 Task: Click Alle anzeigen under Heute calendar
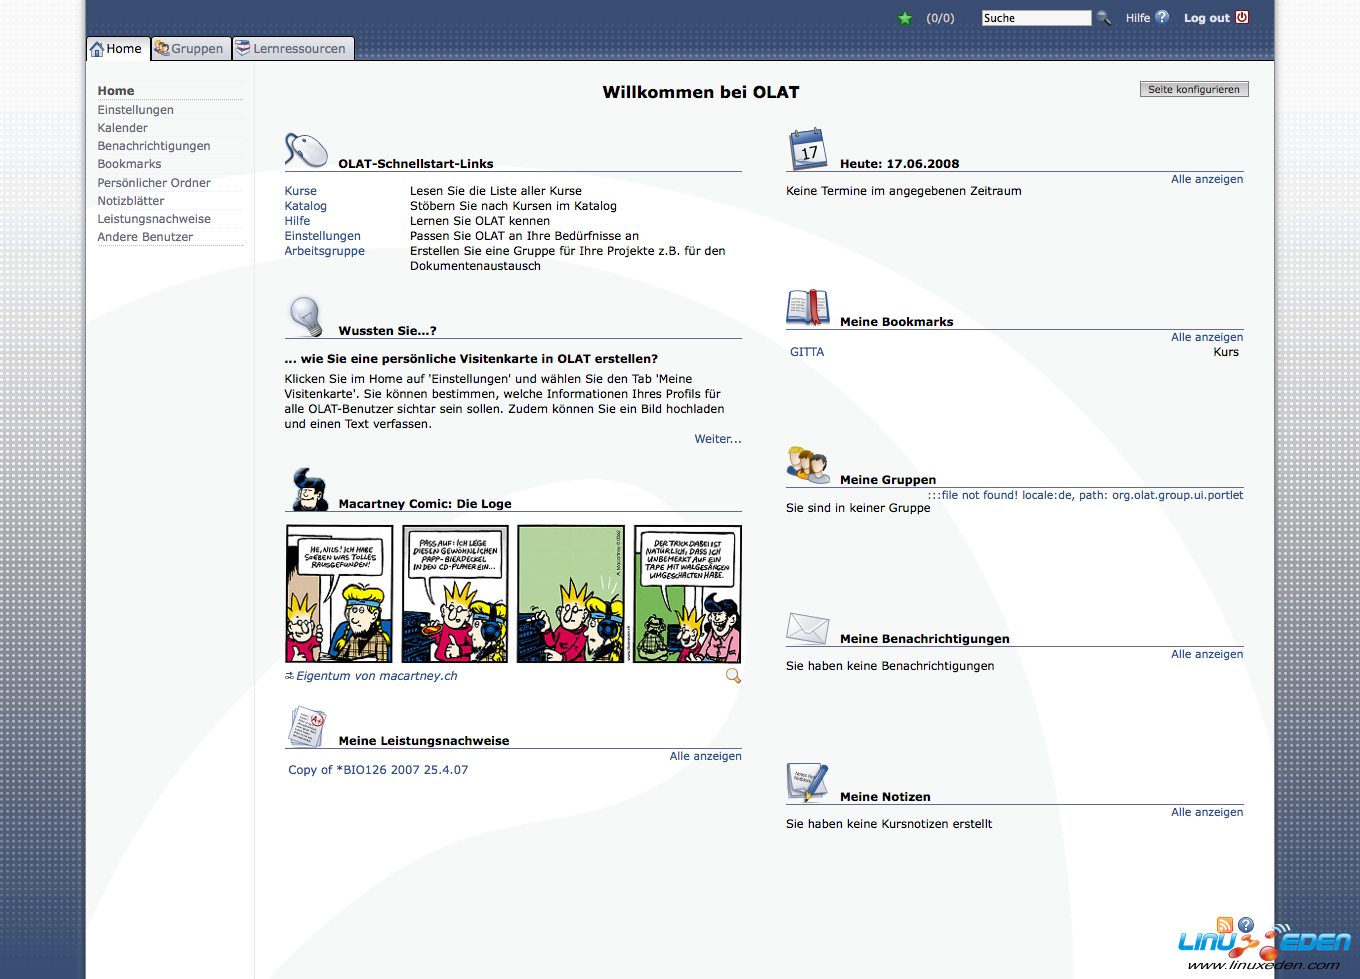click(1207, 179)
